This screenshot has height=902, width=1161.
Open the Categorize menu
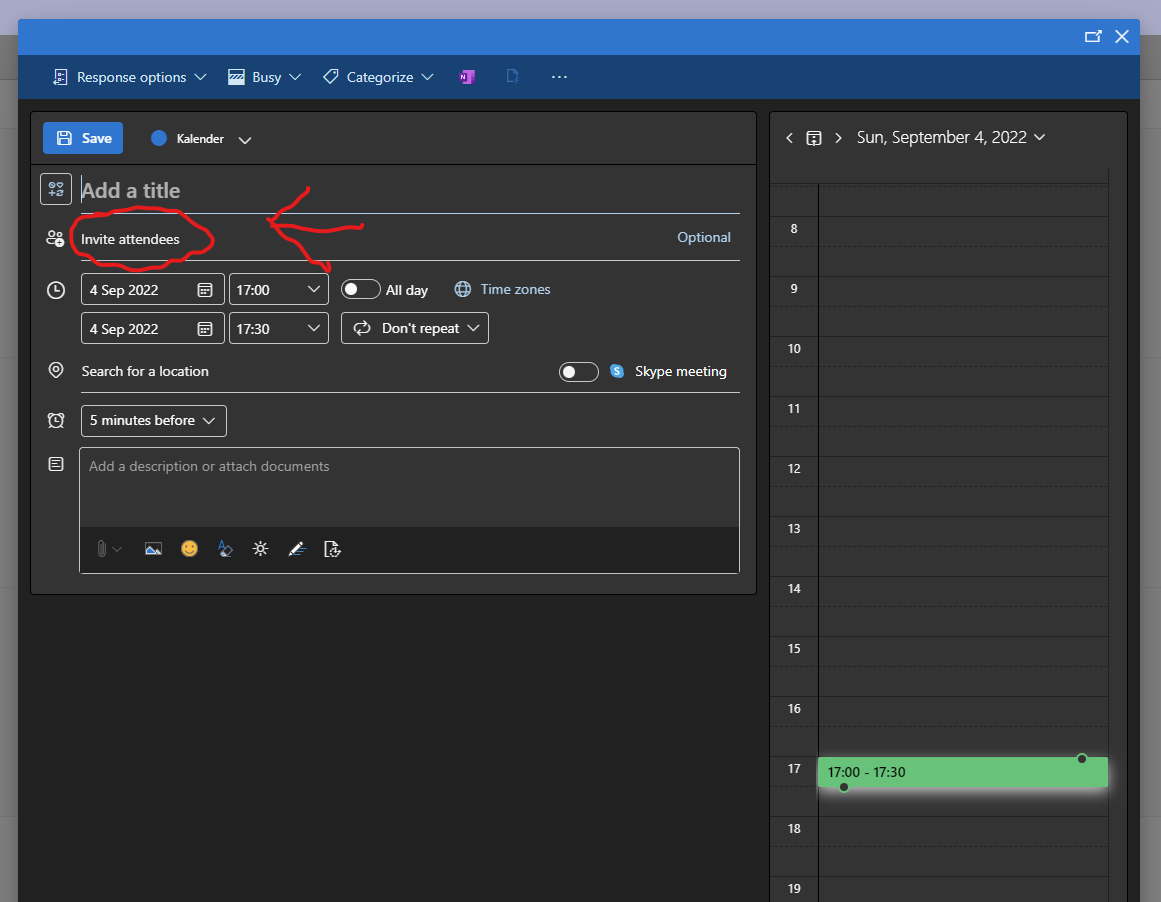pyautogui.click(x=378, y=77)
